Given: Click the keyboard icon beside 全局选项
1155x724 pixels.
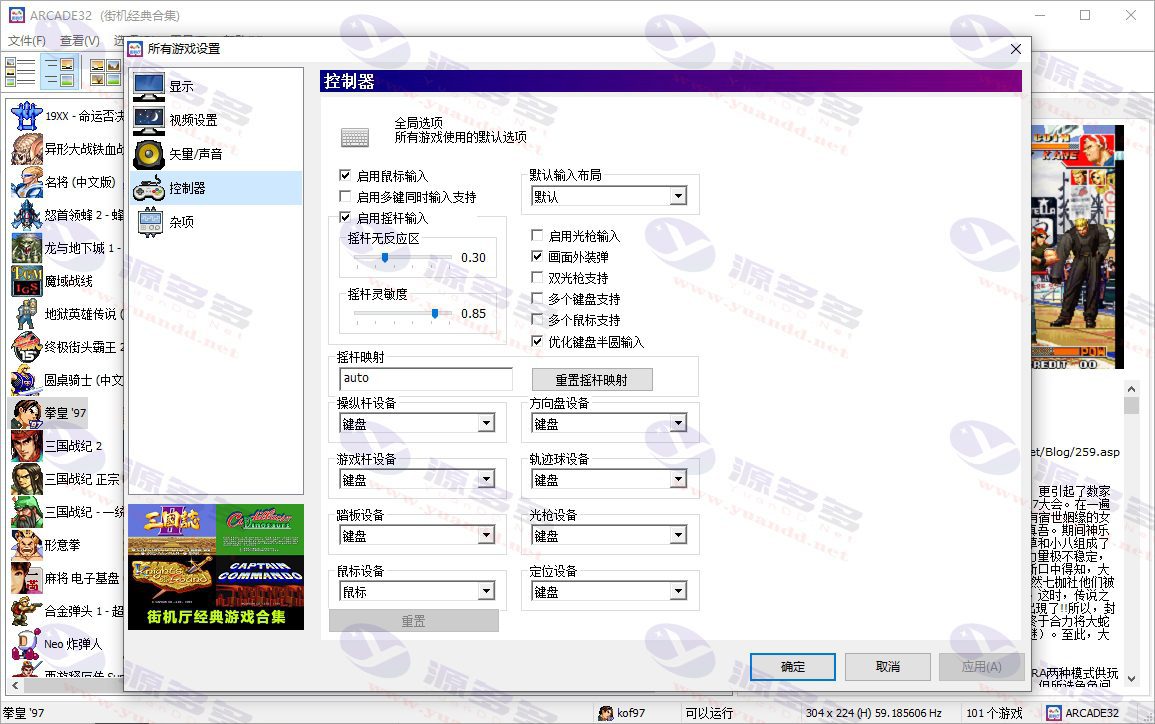Looking at the screenshot, I should pos(355,137).
